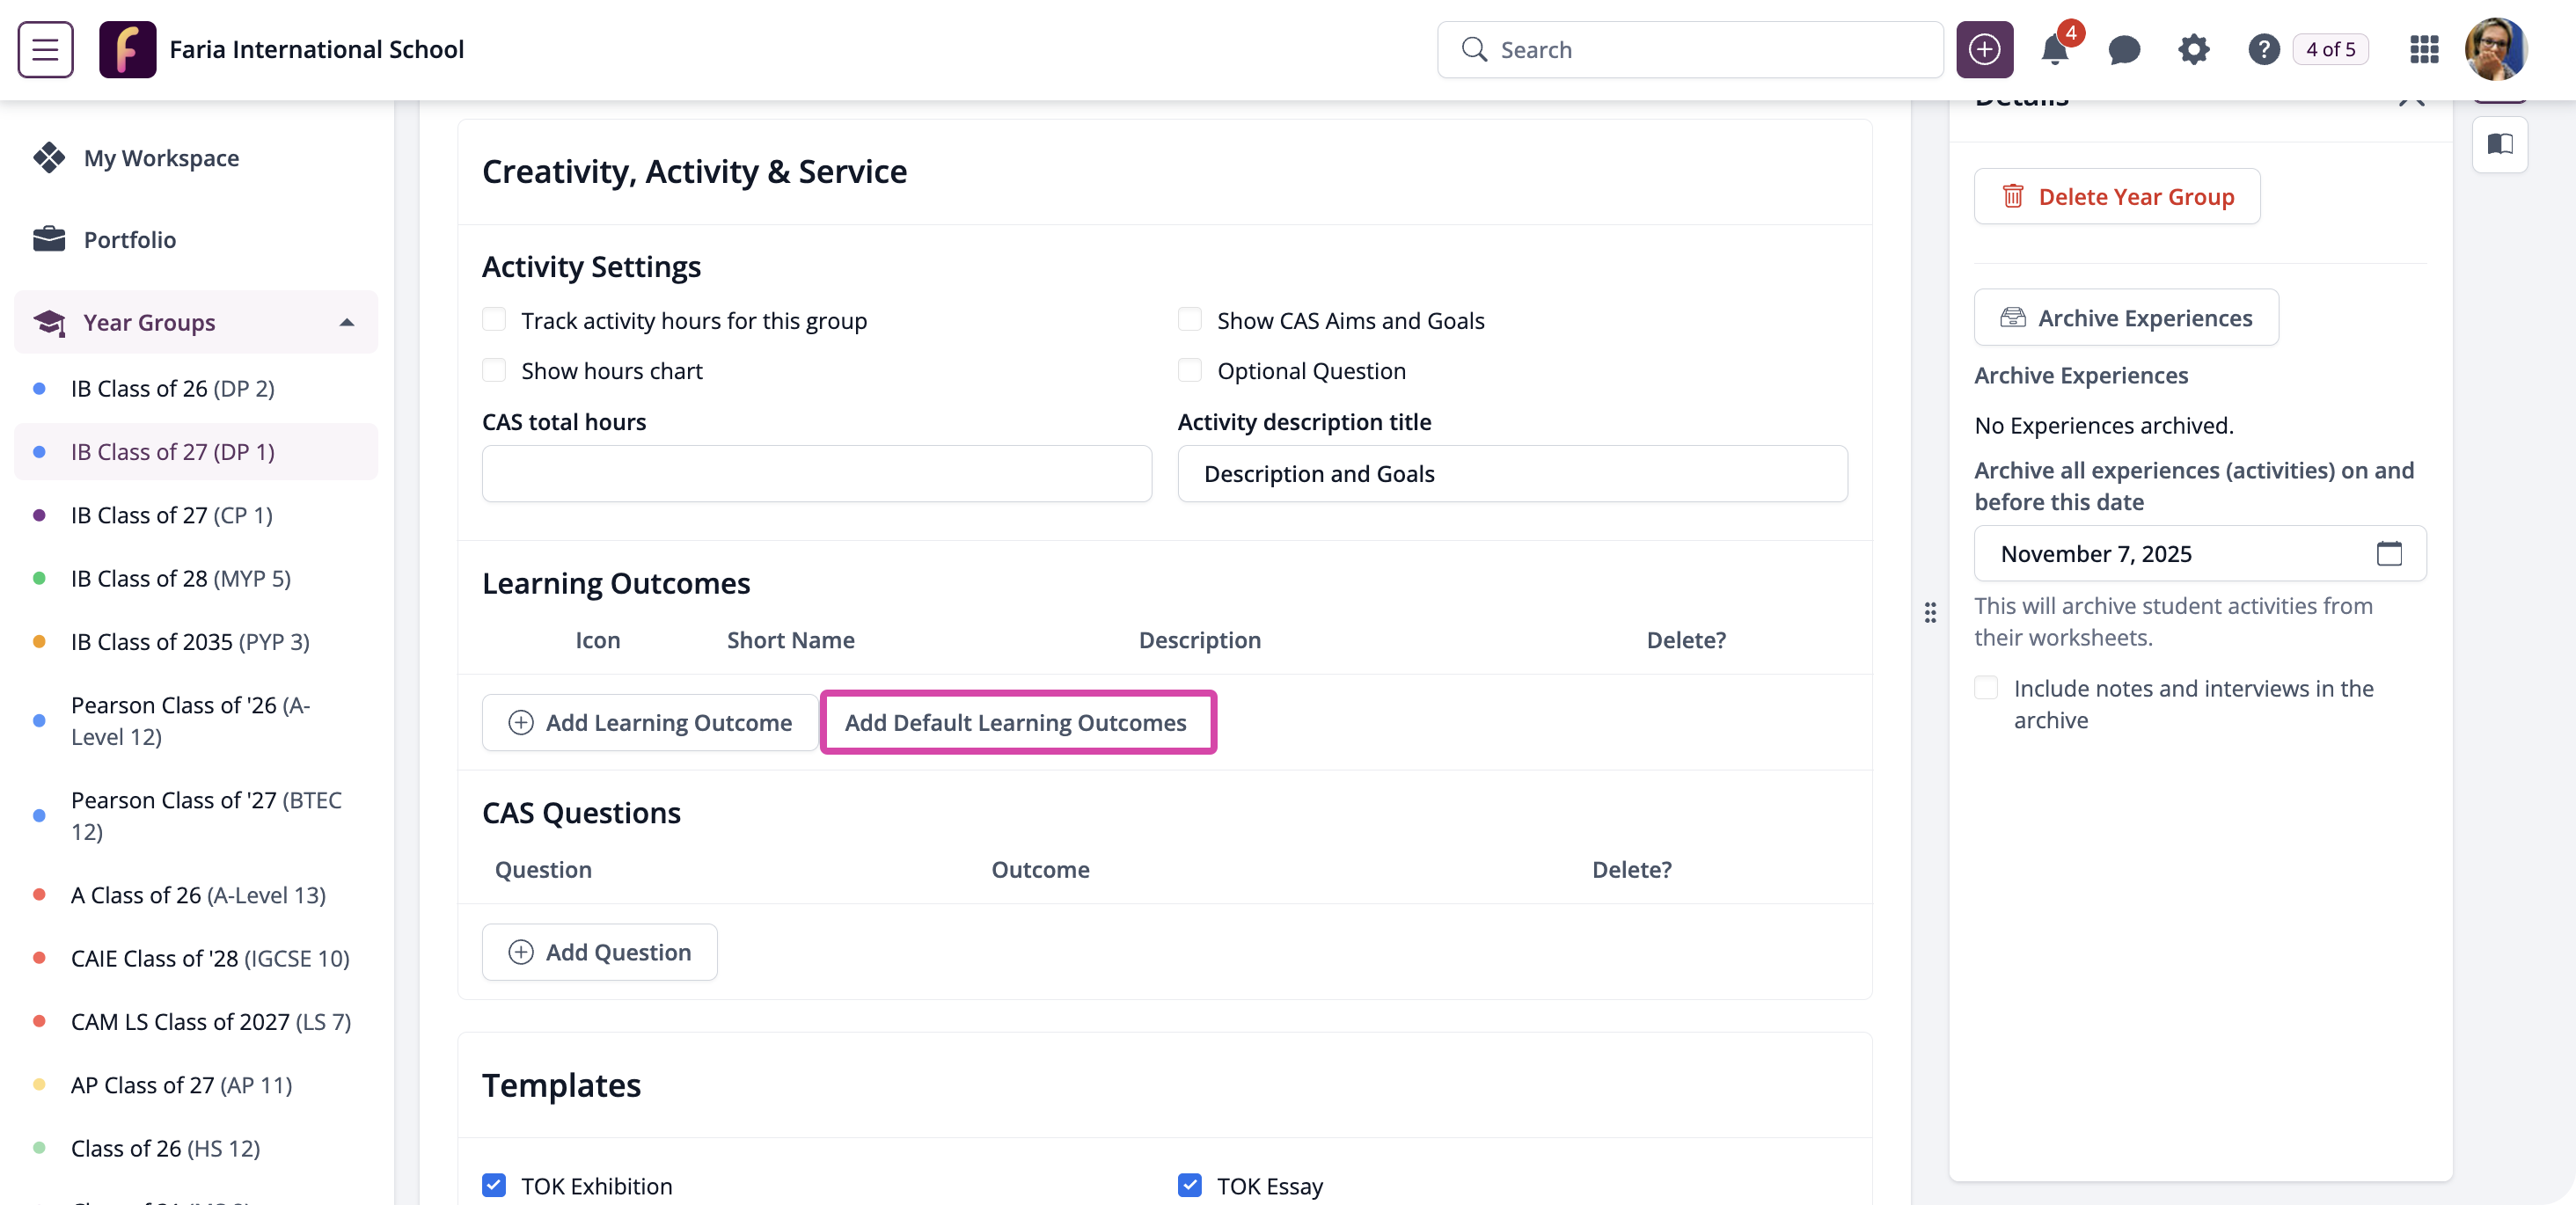Uncheck the TOK Essay template

click(x=1189, y=1185)
